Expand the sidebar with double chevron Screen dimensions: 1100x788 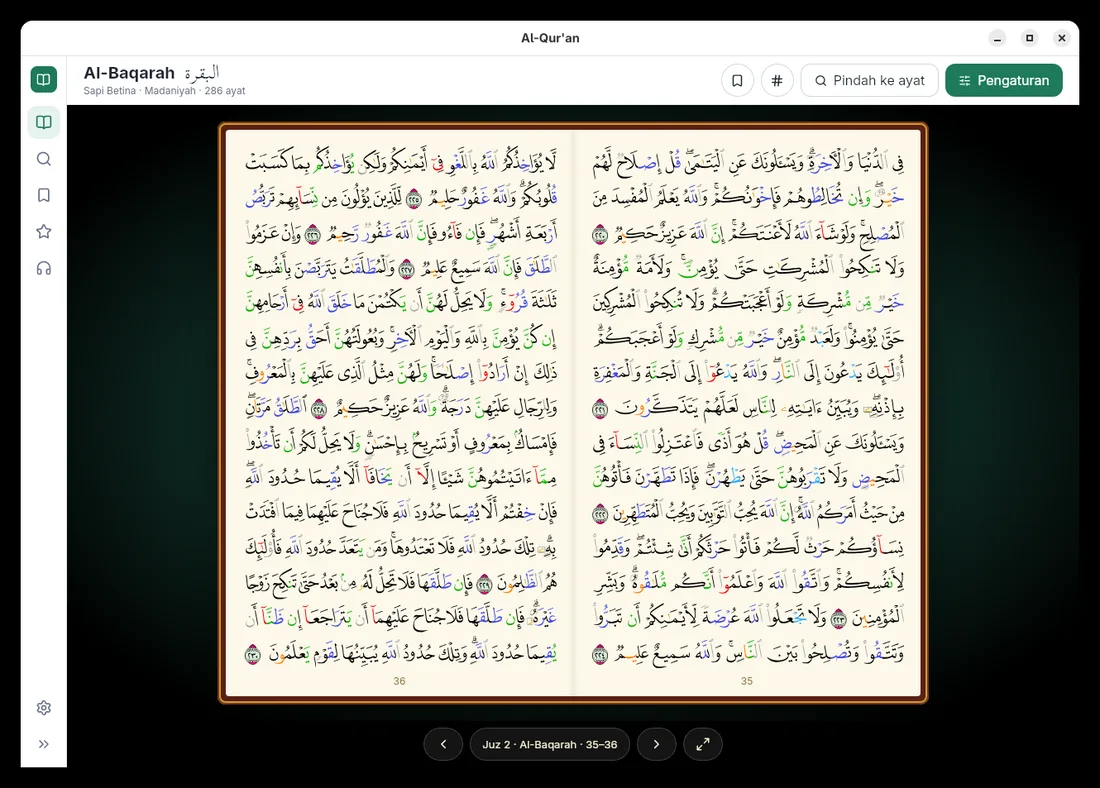pyautogui.click(x=43, y=744)
